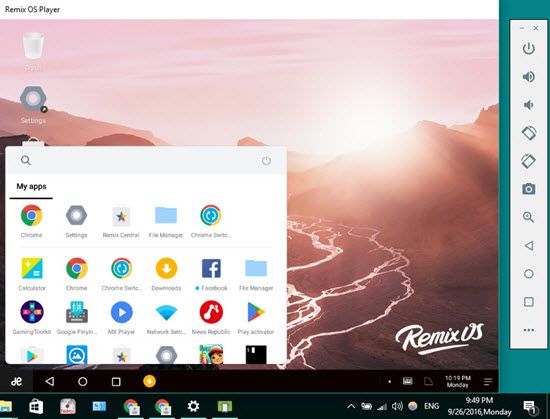
Task: Click the launcher search field
Action: pos(146,160)
